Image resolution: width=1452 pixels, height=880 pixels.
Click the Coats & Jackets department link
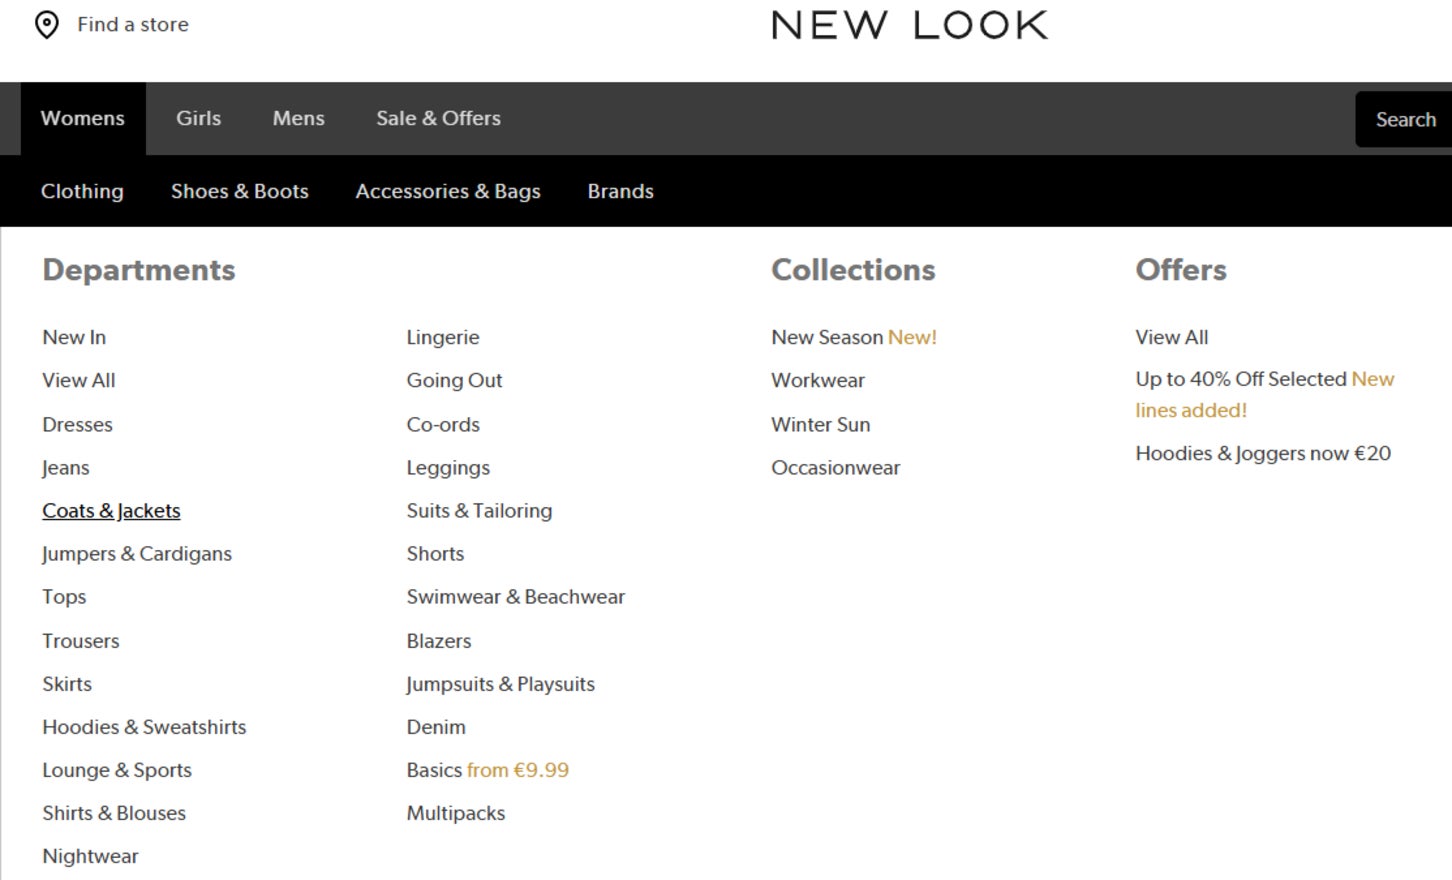[111, 510]
